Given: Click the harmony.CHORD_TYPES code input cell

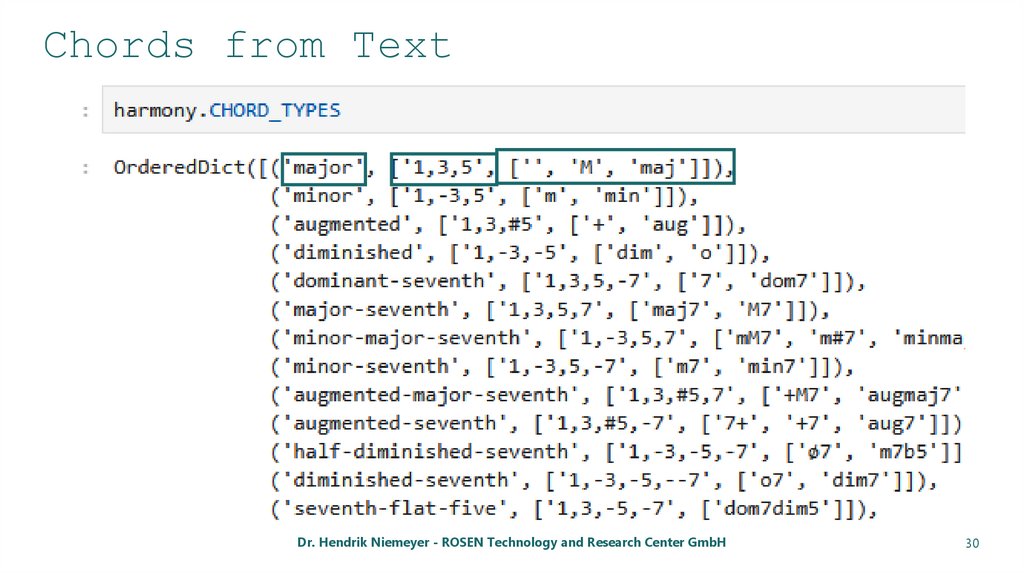Looking at the screenshot, I should pyautogui.click(x=534, y=110).
